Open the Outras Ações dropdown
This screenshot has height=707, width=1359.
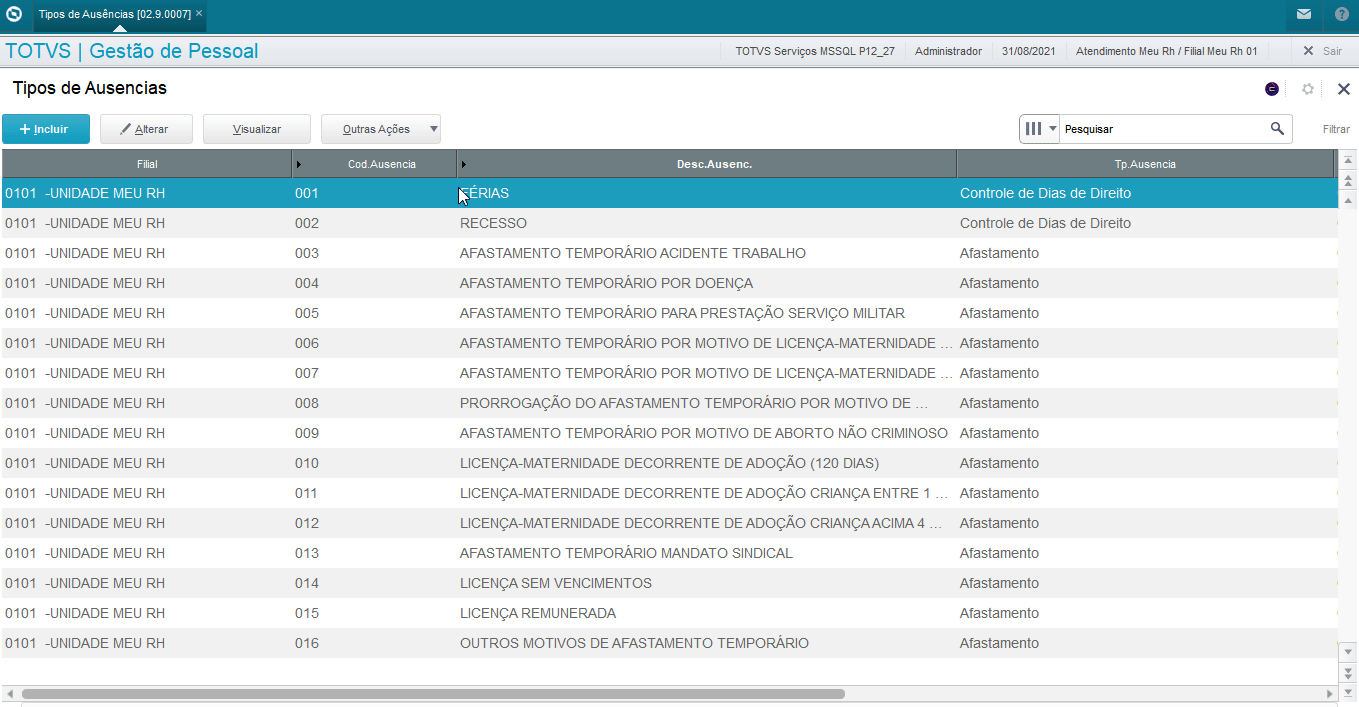pyautogui.click(x=381, y=129)
